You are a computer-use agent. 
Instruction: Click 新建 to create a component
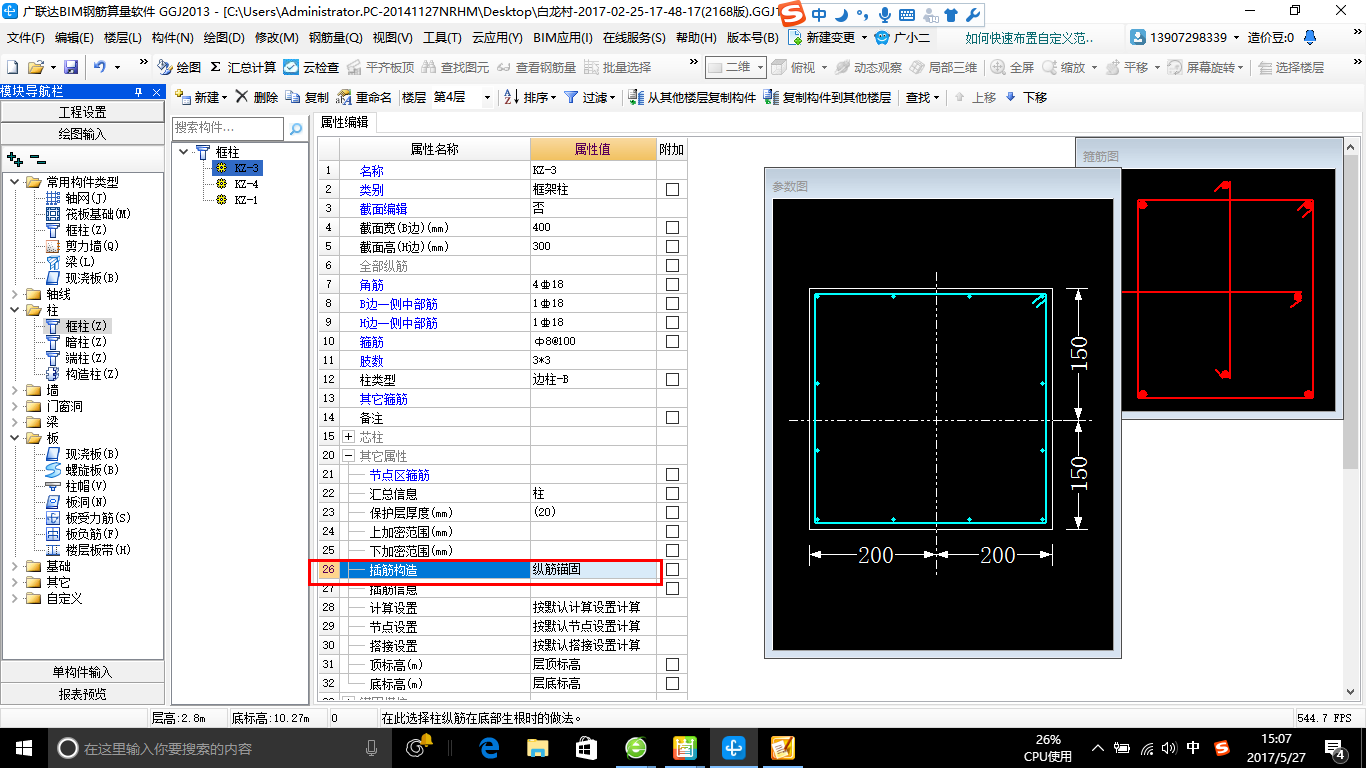pos(201,97)
